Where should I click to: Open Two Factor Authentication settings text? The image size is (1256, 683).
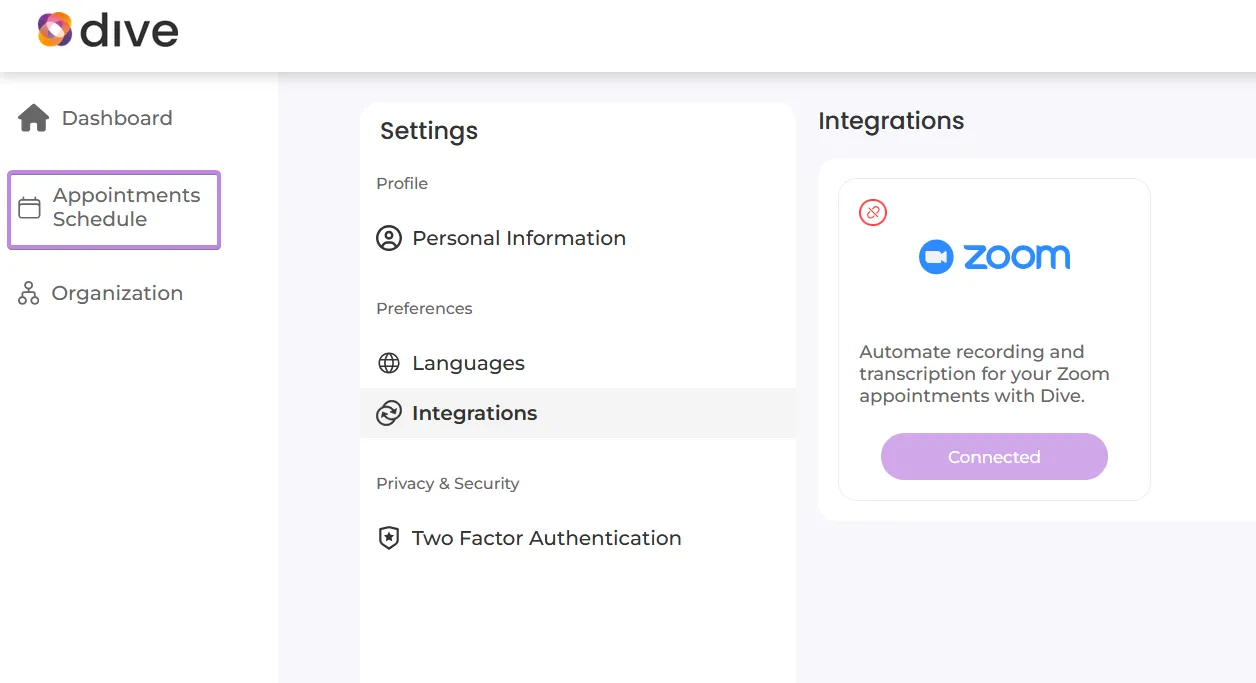pyautogui.click(x=546, y=538)
